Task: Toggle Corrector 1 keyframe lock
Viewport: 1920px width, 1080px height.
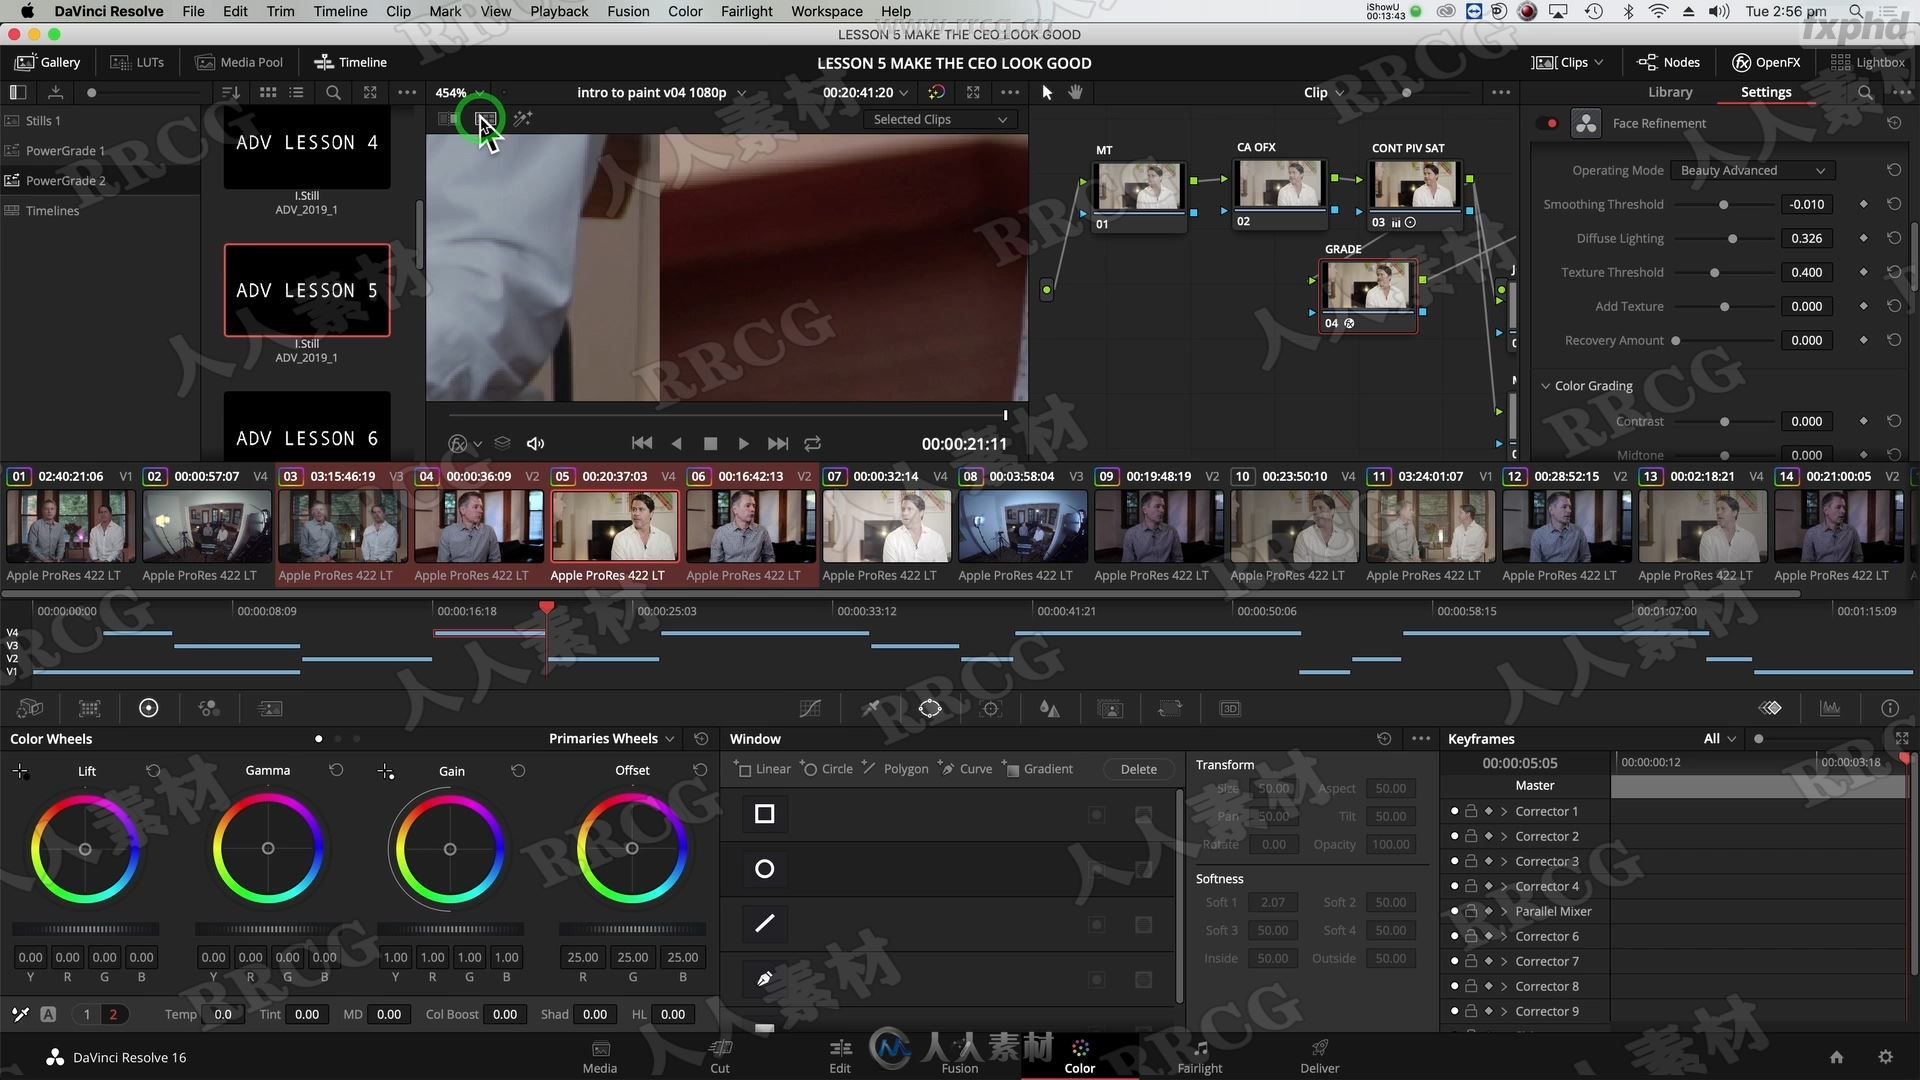Action: 1471,811
